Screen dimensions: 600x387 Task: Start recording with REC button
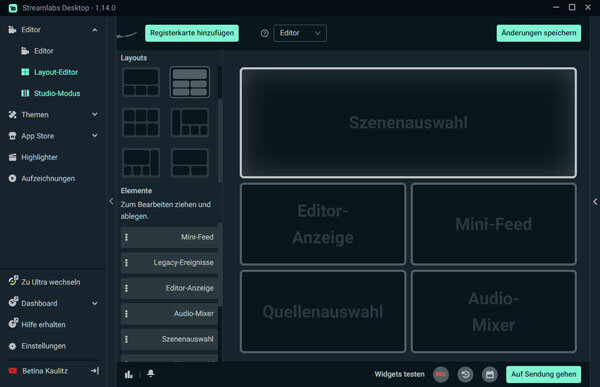coord(441,374)
